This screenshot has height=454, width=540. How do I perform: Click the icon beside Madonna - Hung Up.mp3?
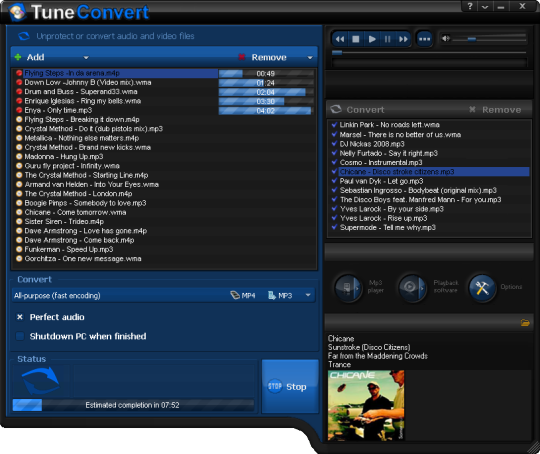coord(19,157)
